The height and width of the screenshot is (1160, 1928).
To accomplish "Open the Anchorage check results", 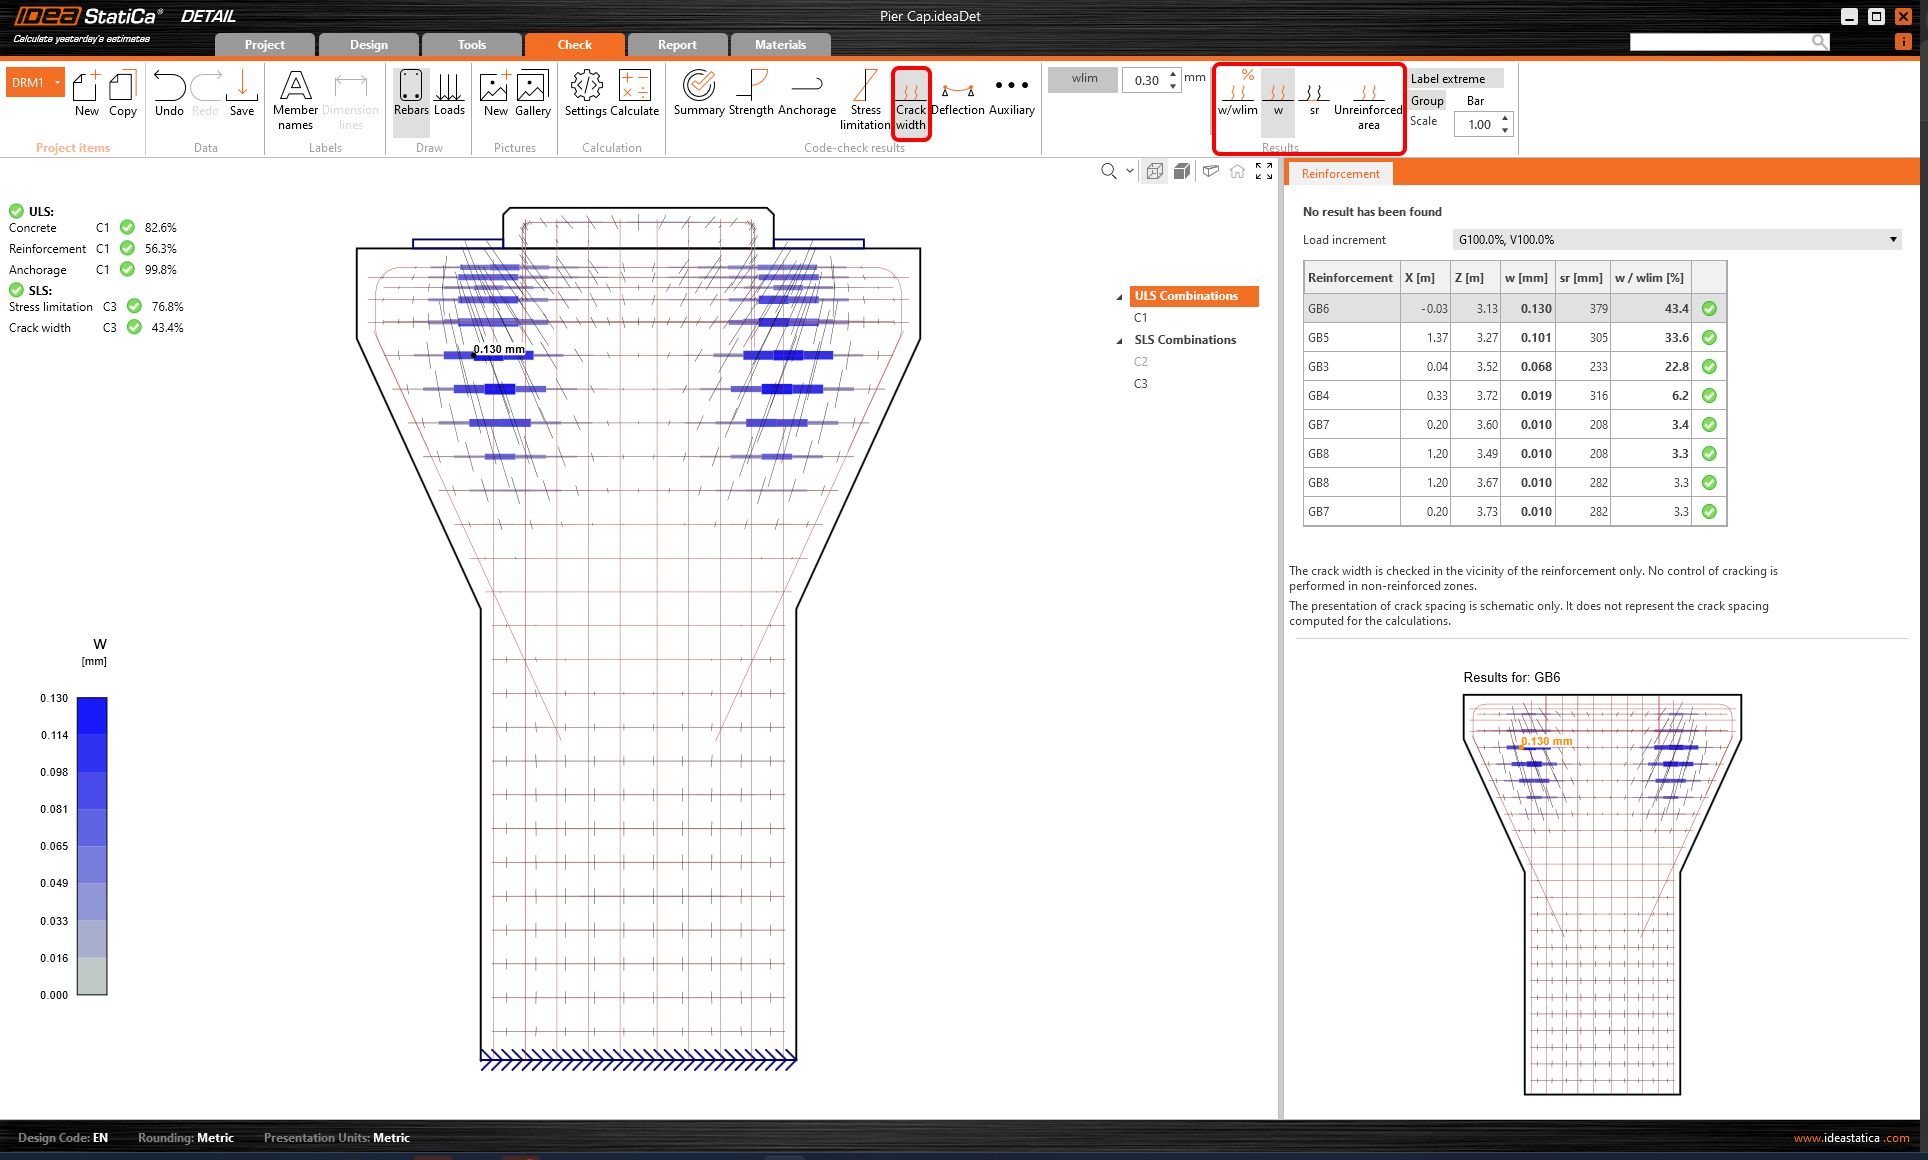I will [x=806, y=96].
